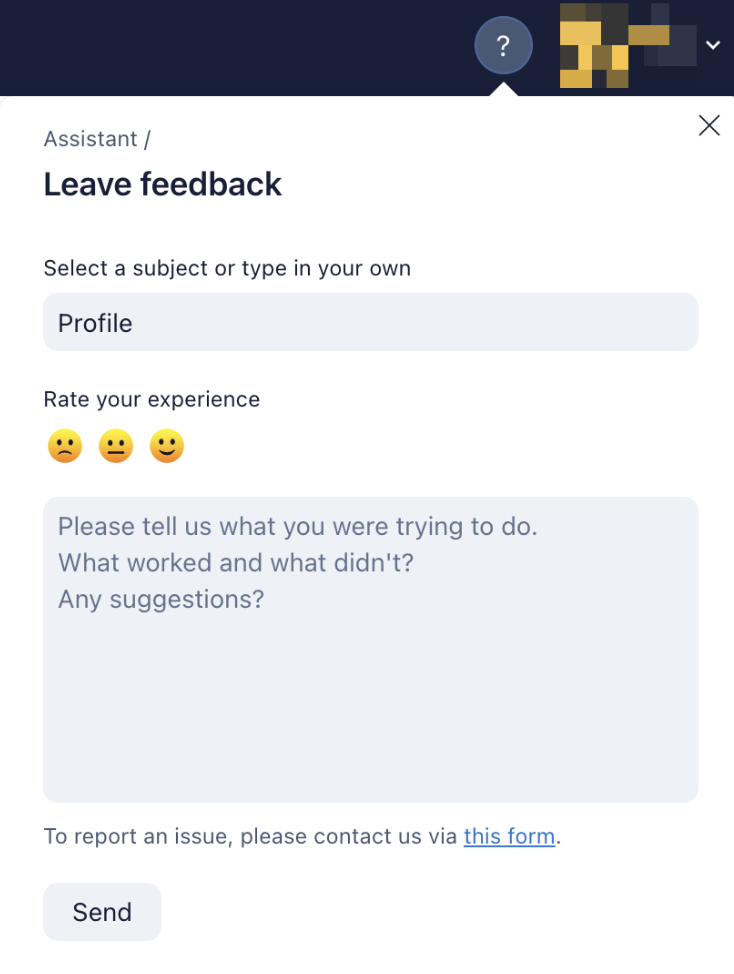Select the neutral face rating

116,446
